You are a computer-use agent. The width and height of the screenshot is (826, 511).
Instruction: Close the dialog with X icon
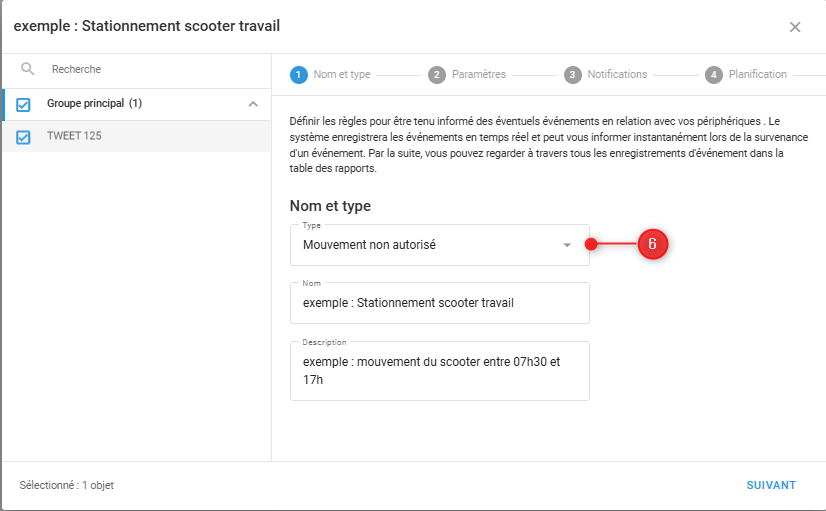pos(795,27)
